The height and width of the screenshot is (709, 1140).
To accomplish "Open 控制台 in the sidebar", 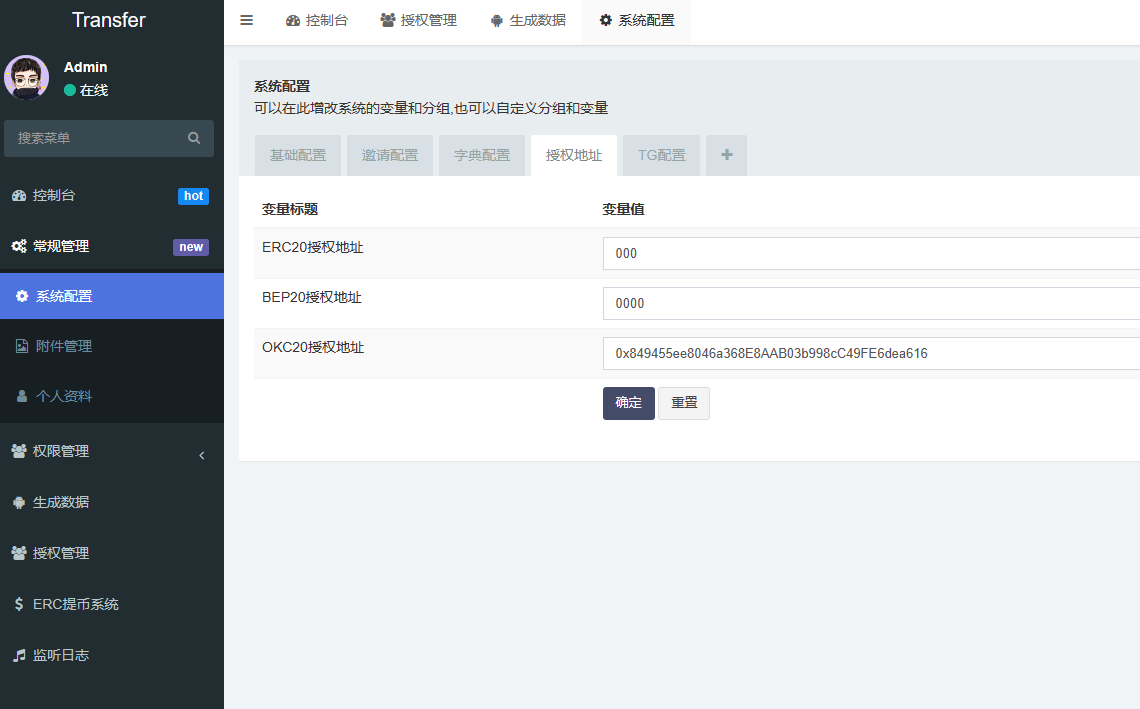I will click(54, 195).
